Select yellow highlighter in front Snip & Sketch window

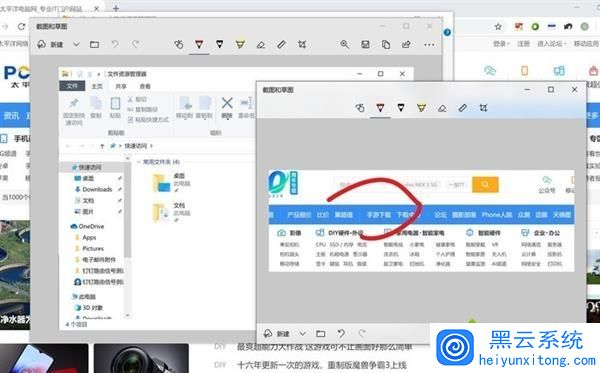421,108
